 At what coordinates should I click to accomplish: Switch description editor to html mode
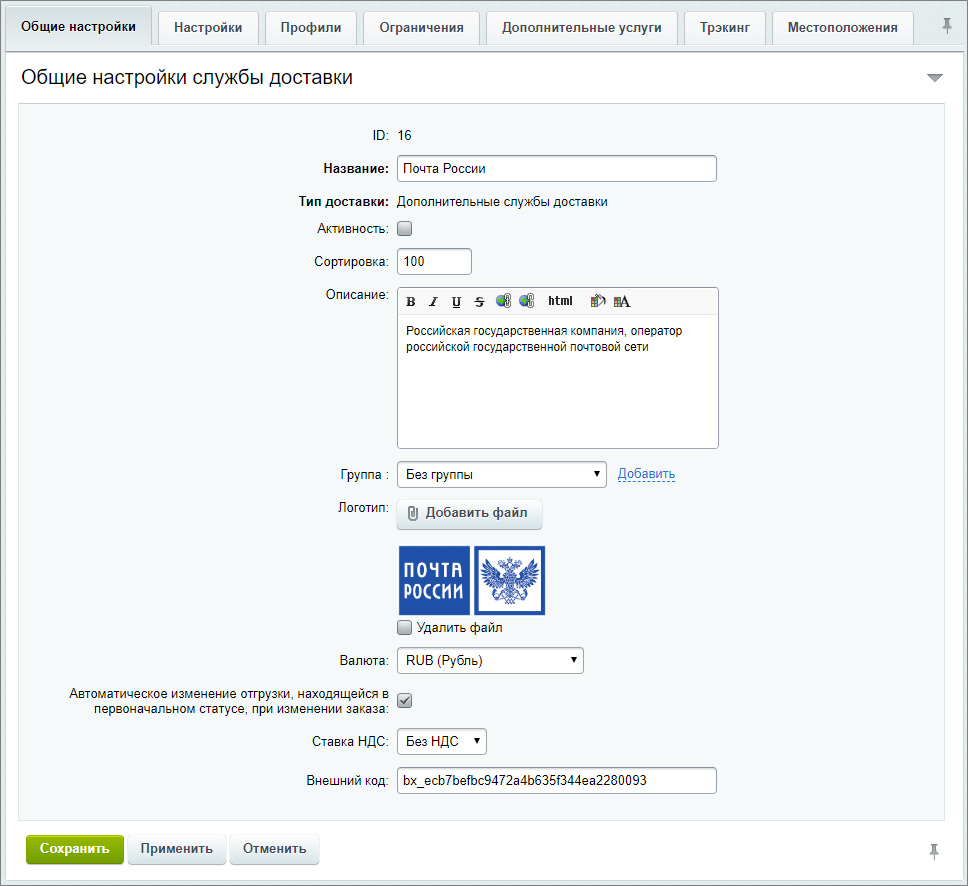[560, 301]
